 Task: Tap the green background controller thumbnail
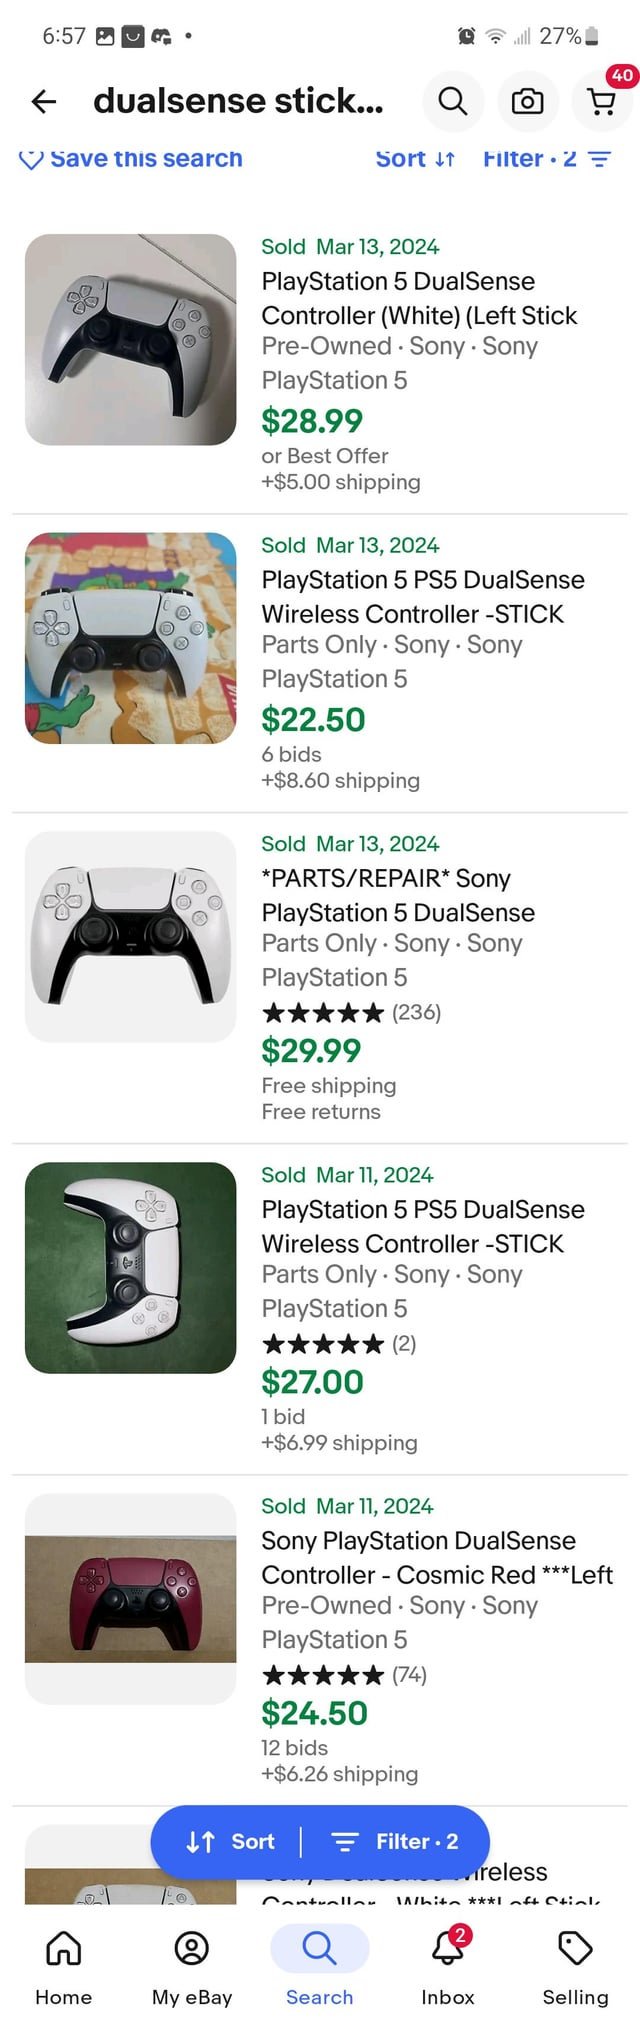pyautogui.click(x=131, y=1267)
